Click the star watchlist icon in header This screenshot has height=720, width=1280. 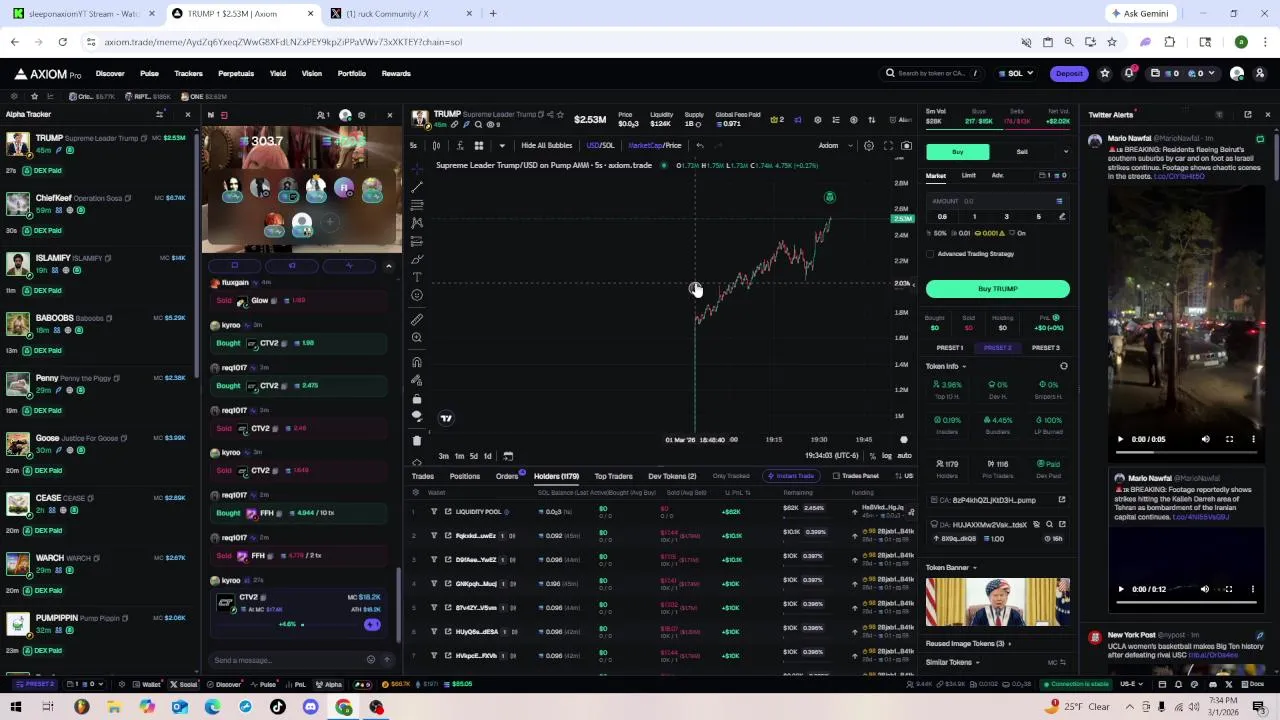tap(1105, 73)
